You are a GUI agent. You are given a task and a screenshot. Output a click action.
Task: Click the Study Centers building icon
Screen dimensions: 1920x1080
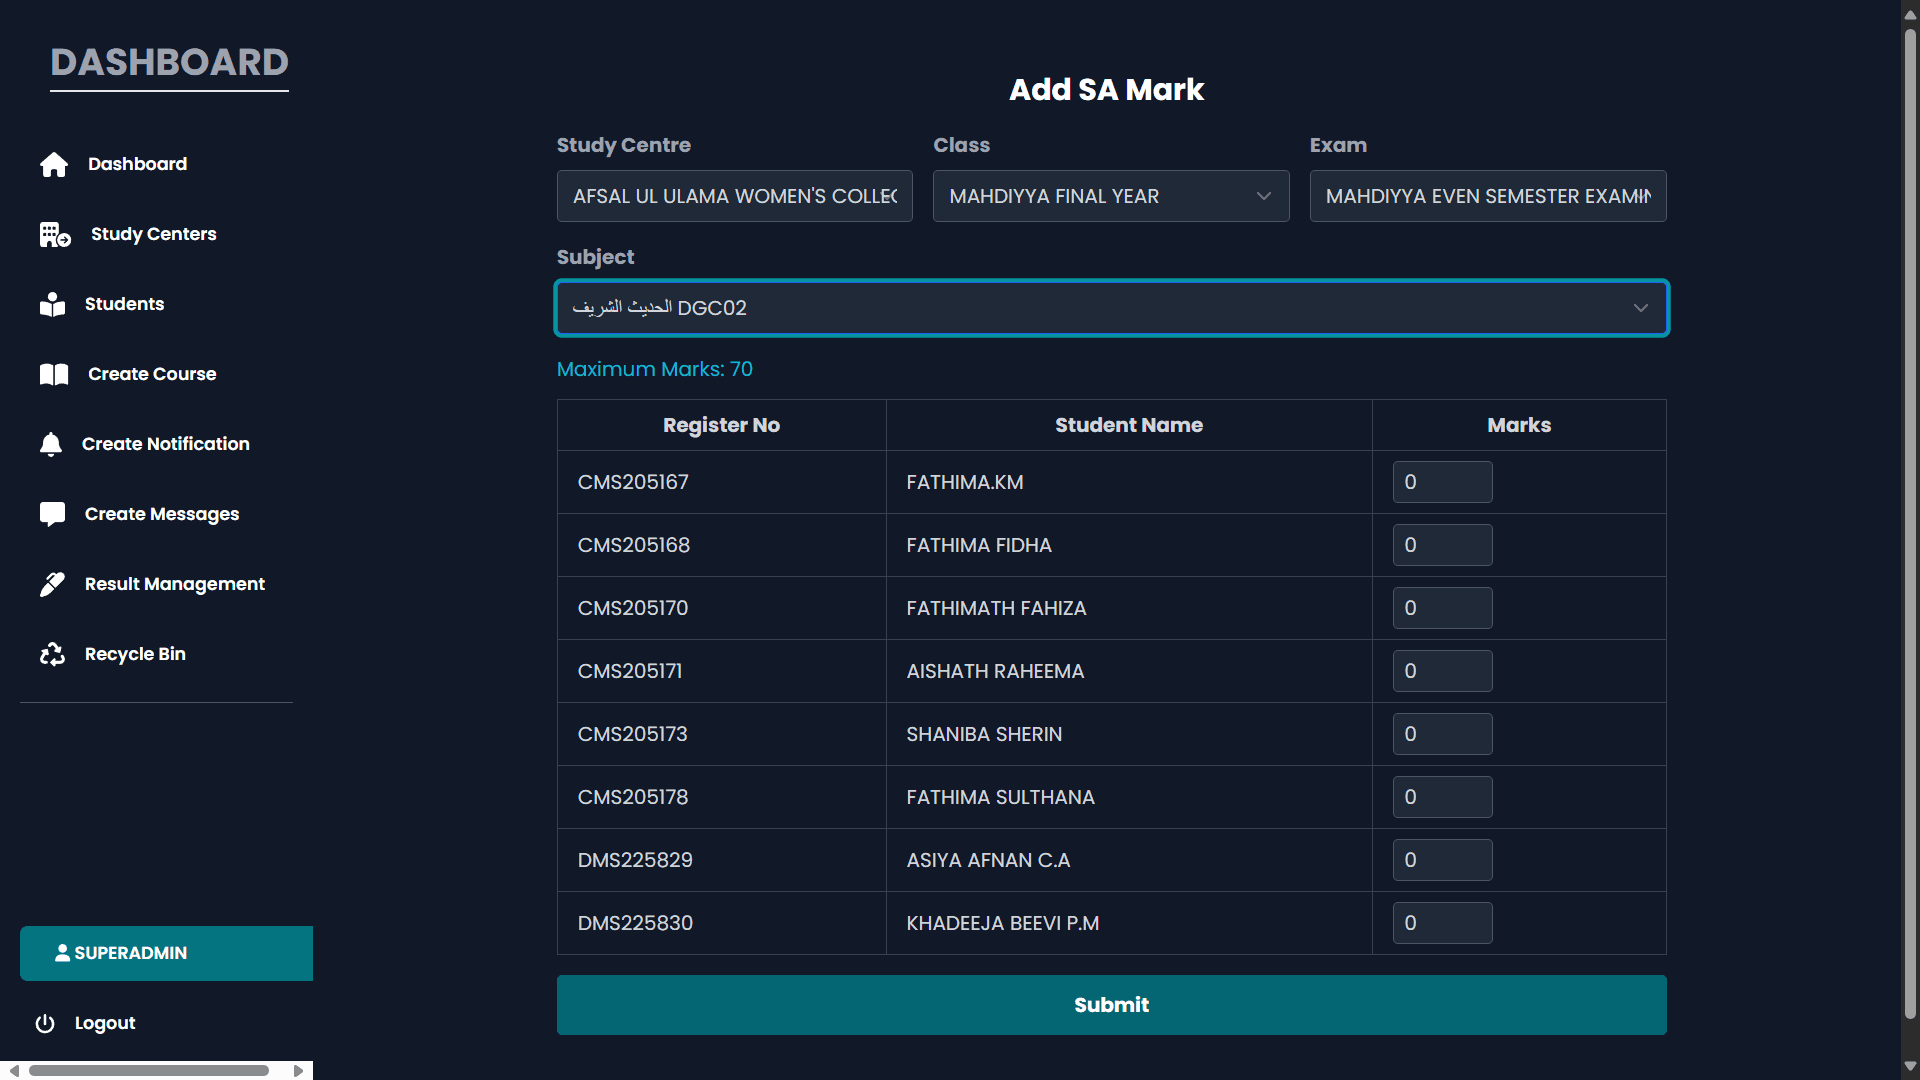point(55,234)
